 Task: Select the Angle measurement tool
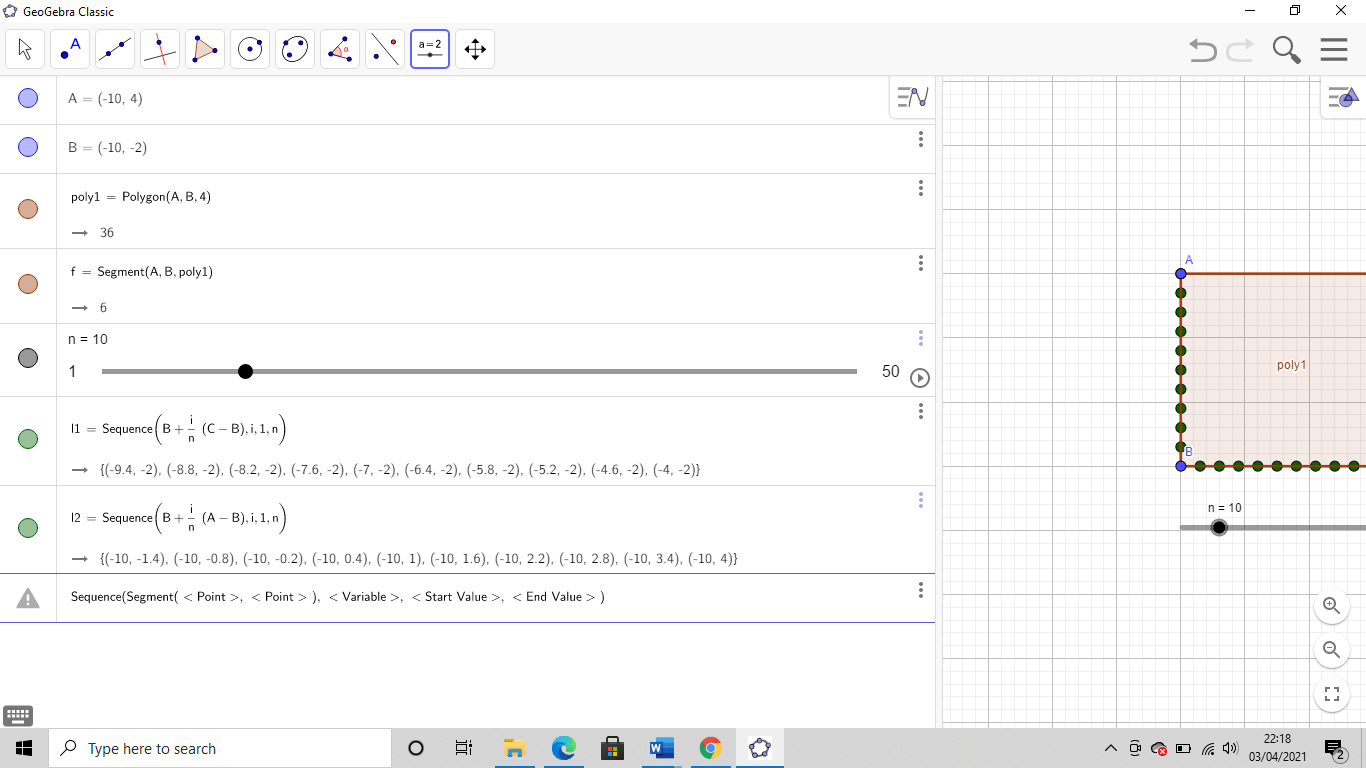[339, 48]
